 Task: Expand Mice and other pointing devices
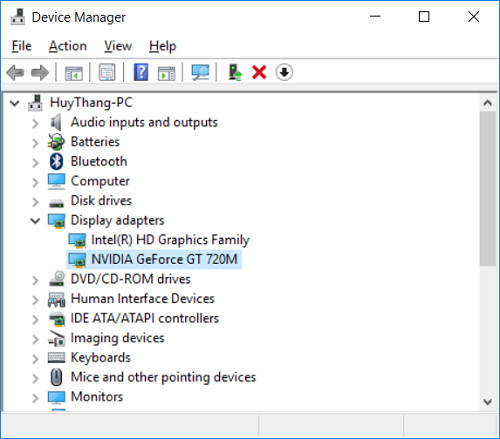coord(35,379)
